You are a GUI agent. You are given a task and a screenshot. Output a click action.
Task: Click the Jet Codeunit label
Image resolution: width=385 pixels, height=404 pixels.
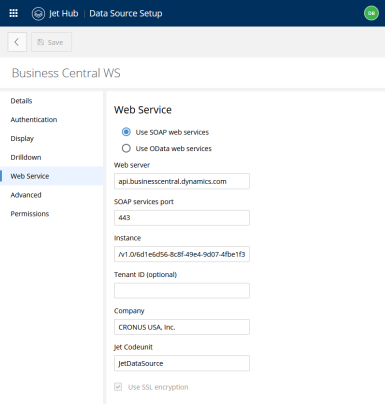click(133, 347)
